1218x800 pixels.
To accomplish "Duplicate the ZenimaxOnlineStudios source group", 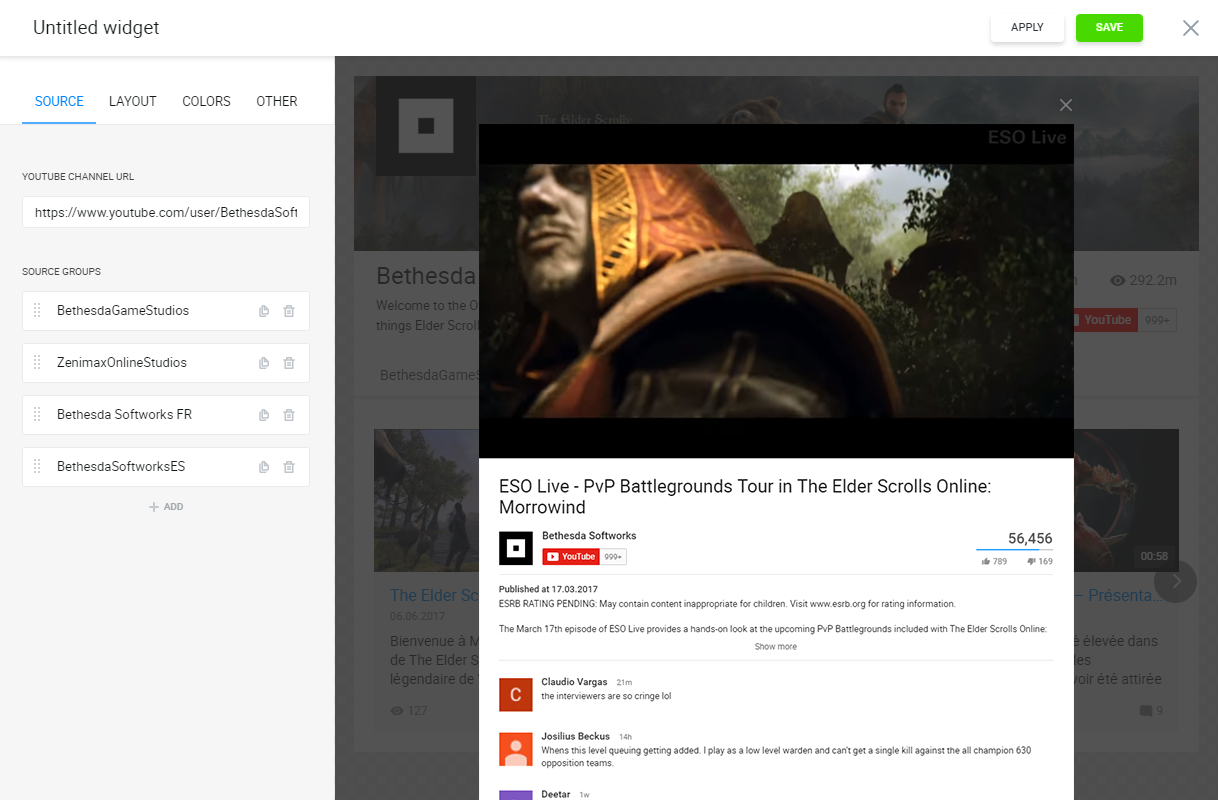I will pyautogui.click(x=264, y=363).
